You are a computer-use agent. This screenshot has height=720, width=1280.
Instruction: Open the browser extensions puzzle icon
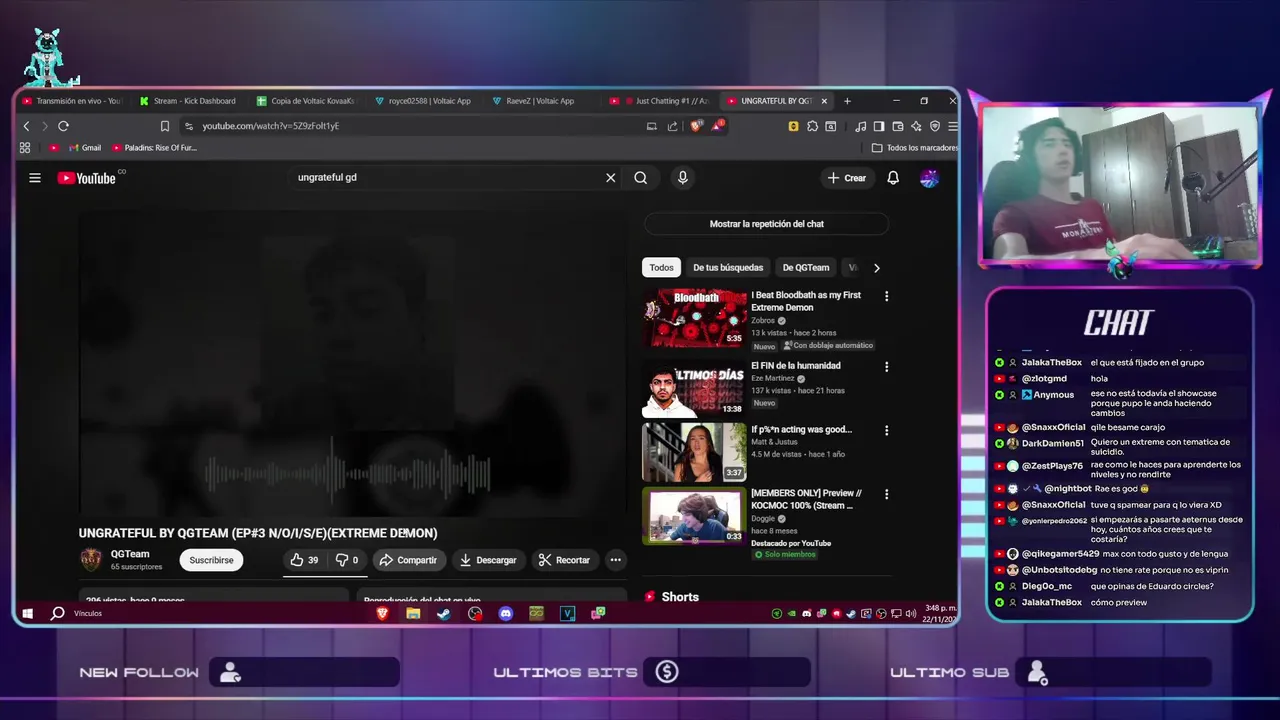click(x=812, y=126)
